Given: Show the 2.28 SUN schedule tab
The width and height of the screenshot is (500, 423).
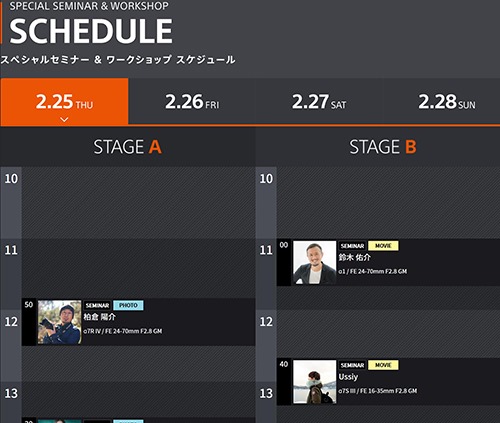Looking at the screenshot, I should (x=447, y=101).
